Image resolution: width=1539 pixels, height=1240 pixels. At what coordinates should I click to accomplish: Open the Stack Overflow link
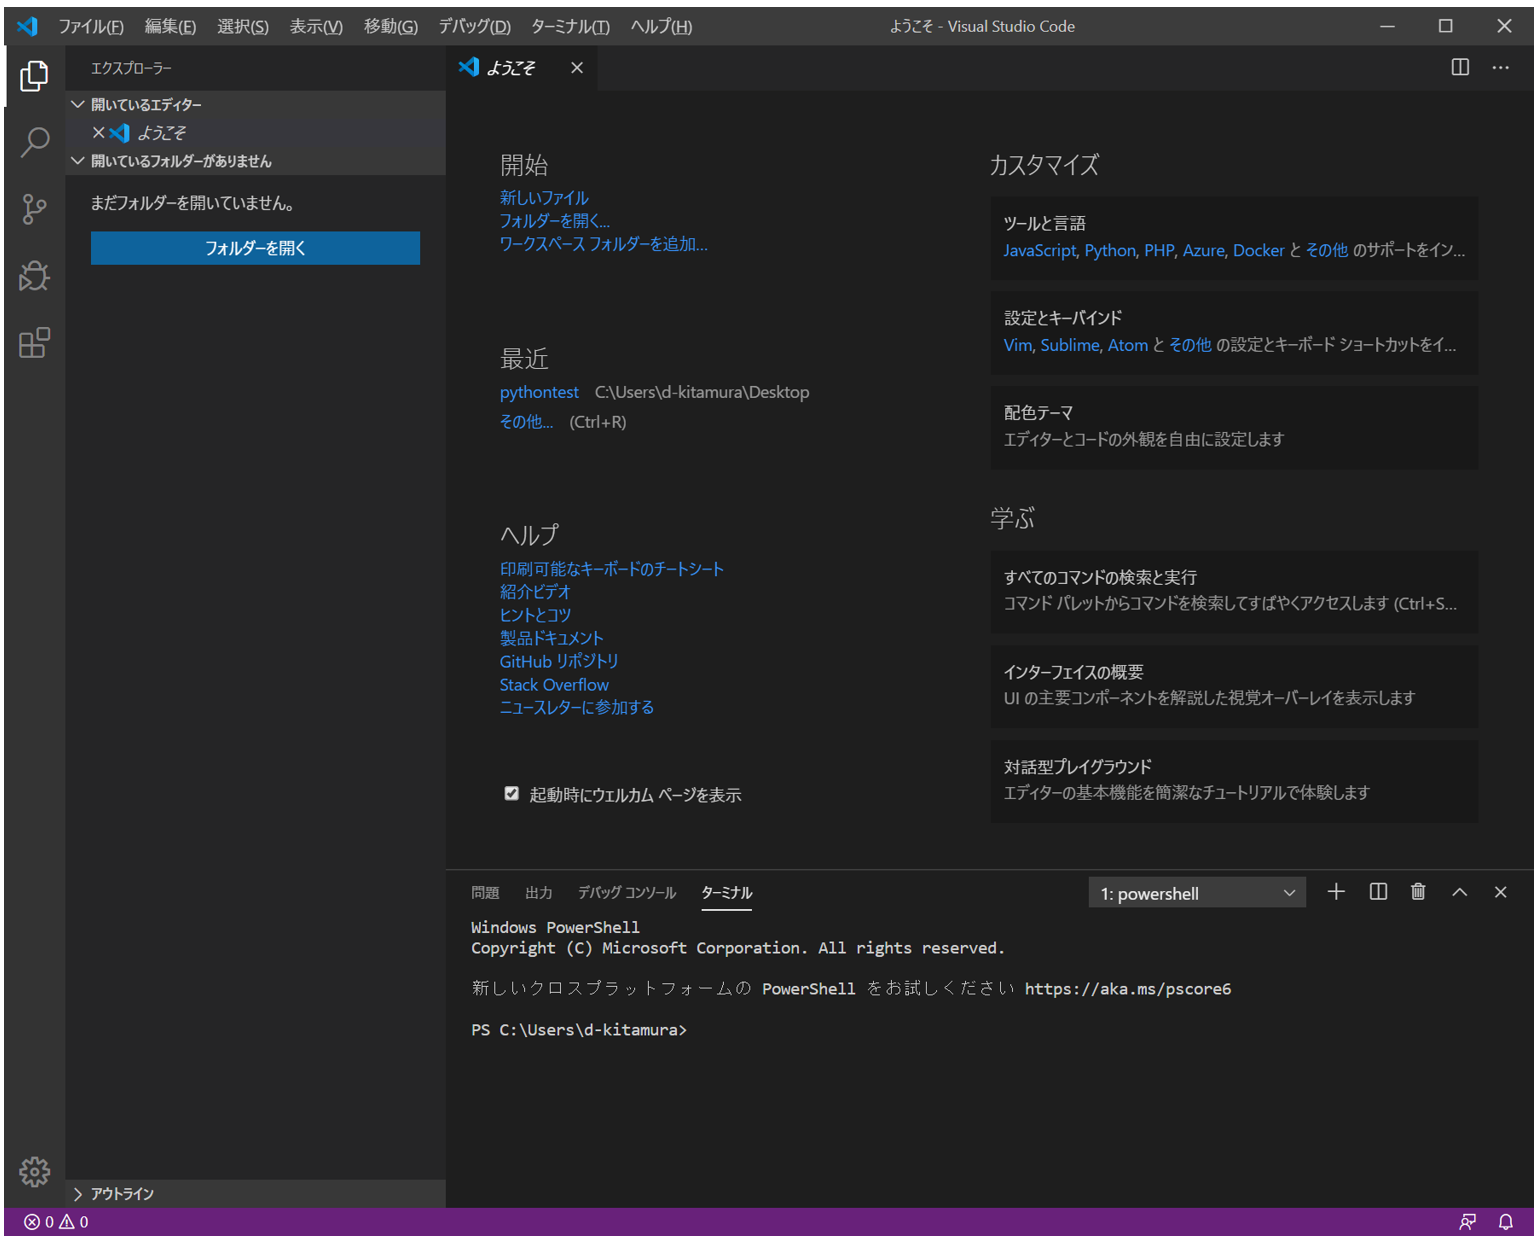[554, 685]
